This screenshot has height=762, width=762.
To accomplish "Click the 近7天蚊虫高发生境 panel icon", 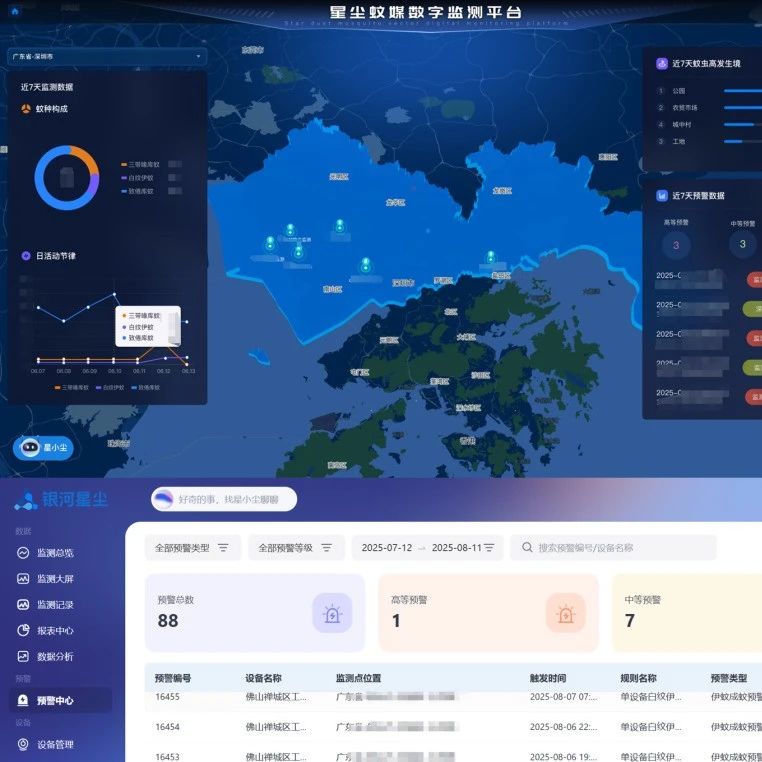I will (x=661, y=64).
